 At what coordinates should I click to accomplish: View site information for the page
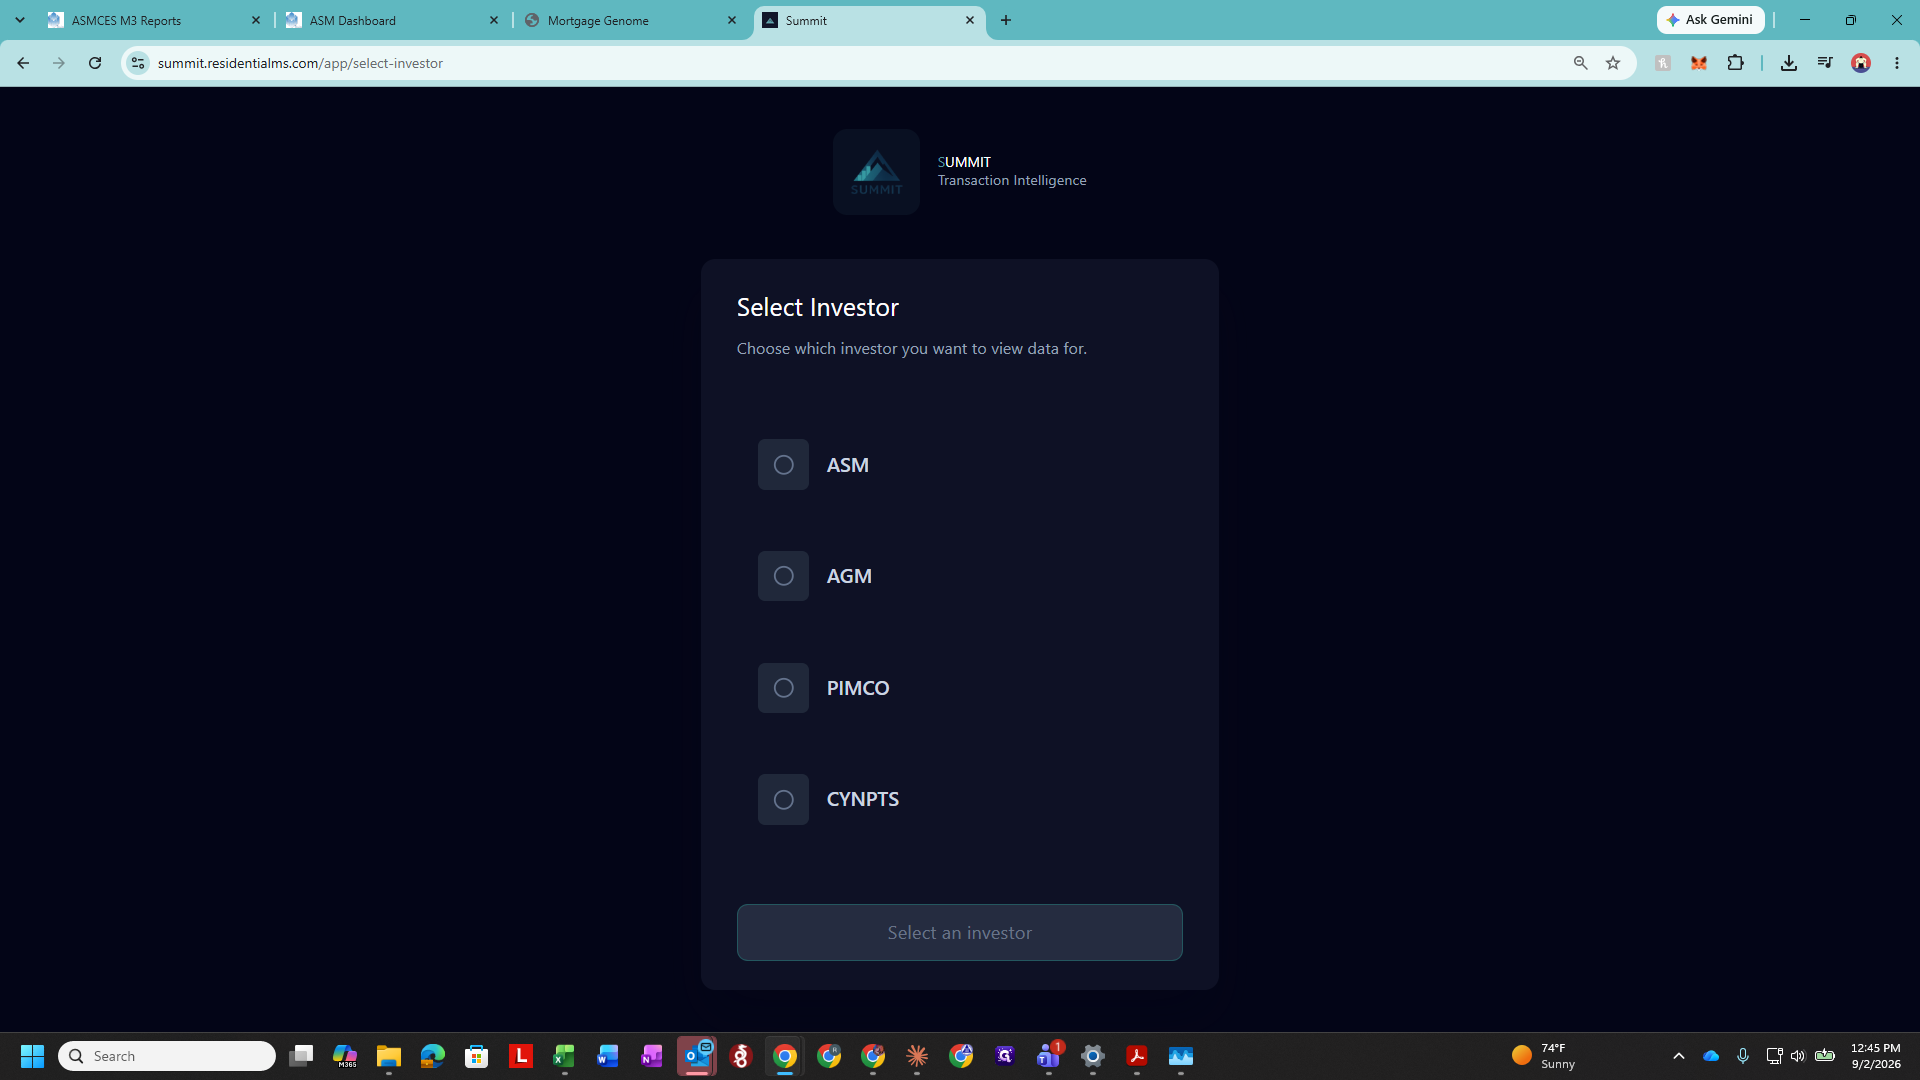pyautogui.click(x=138, y=63)
